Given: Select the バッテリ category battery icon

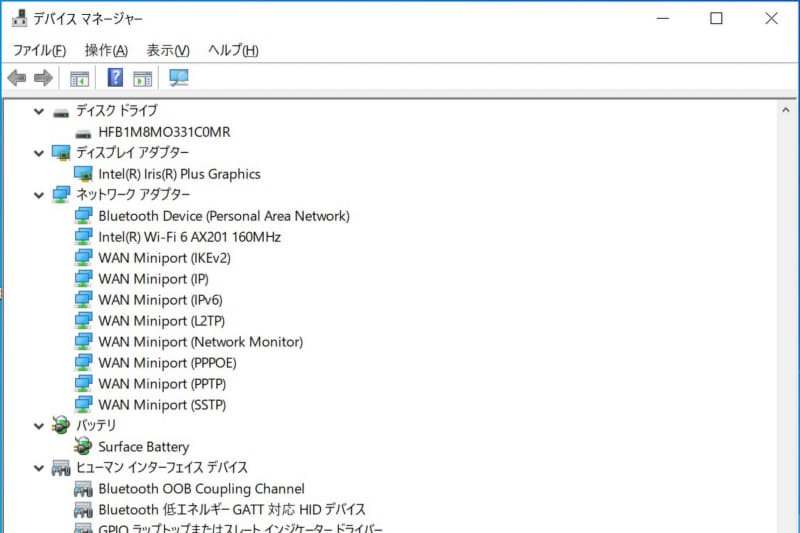Looking at the screenshot, I should [61, 425].
